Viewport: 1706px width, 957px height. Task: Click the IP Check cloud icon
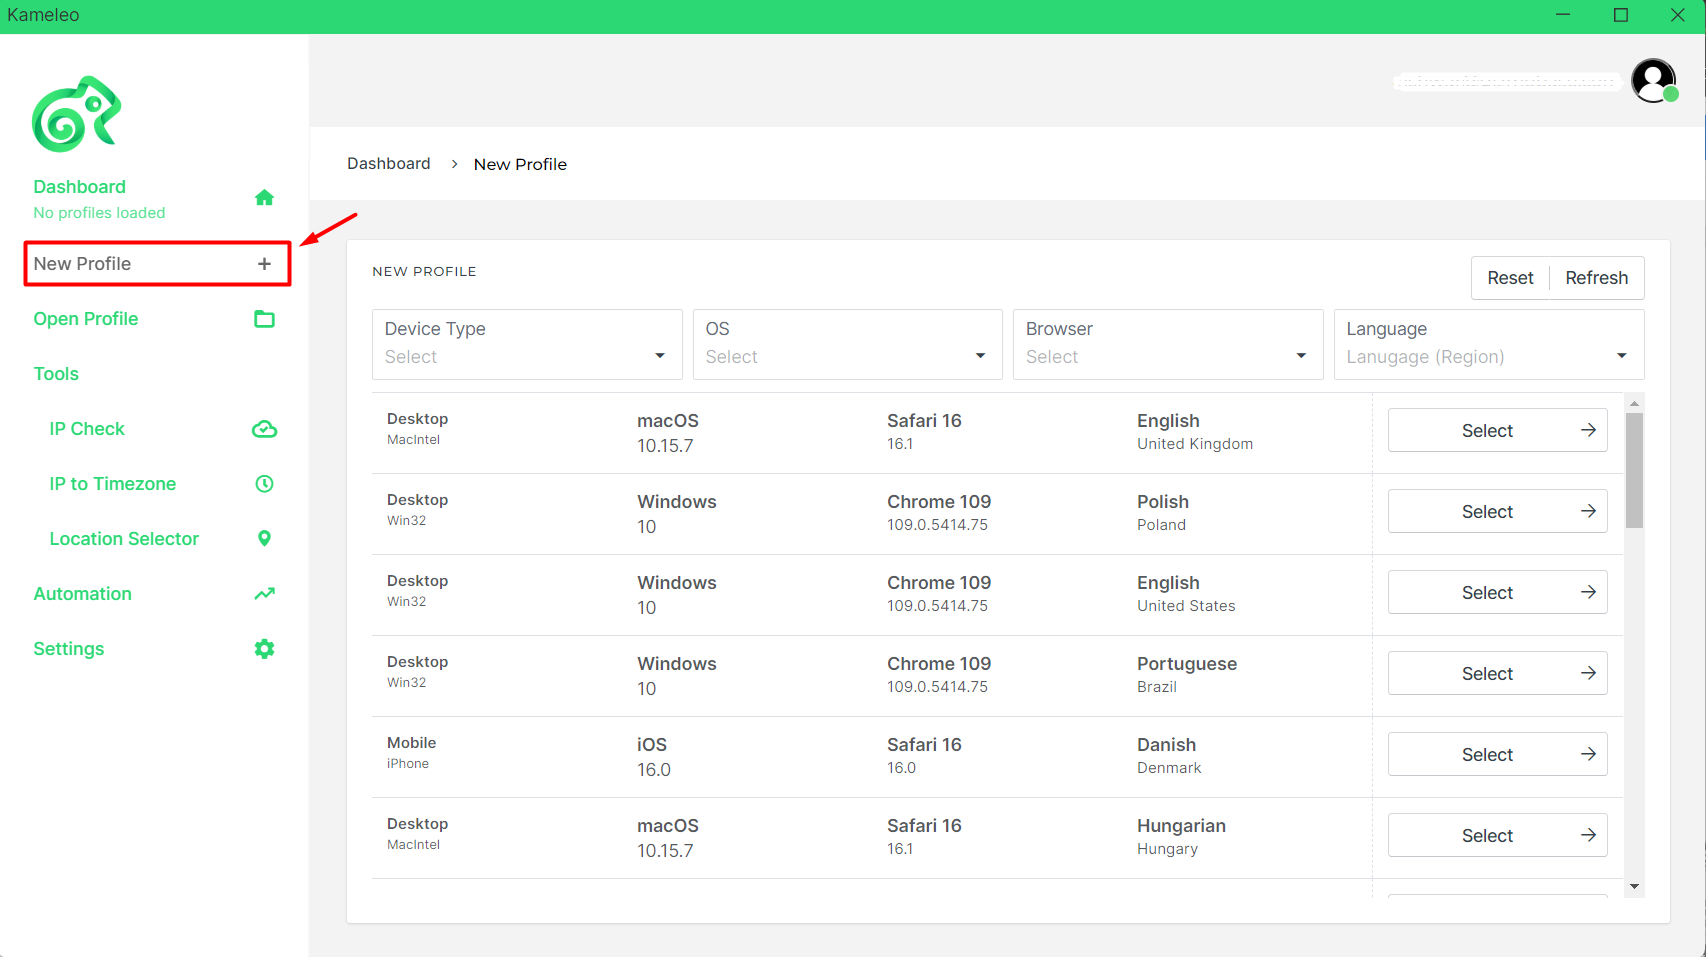[x=264, y=429]
